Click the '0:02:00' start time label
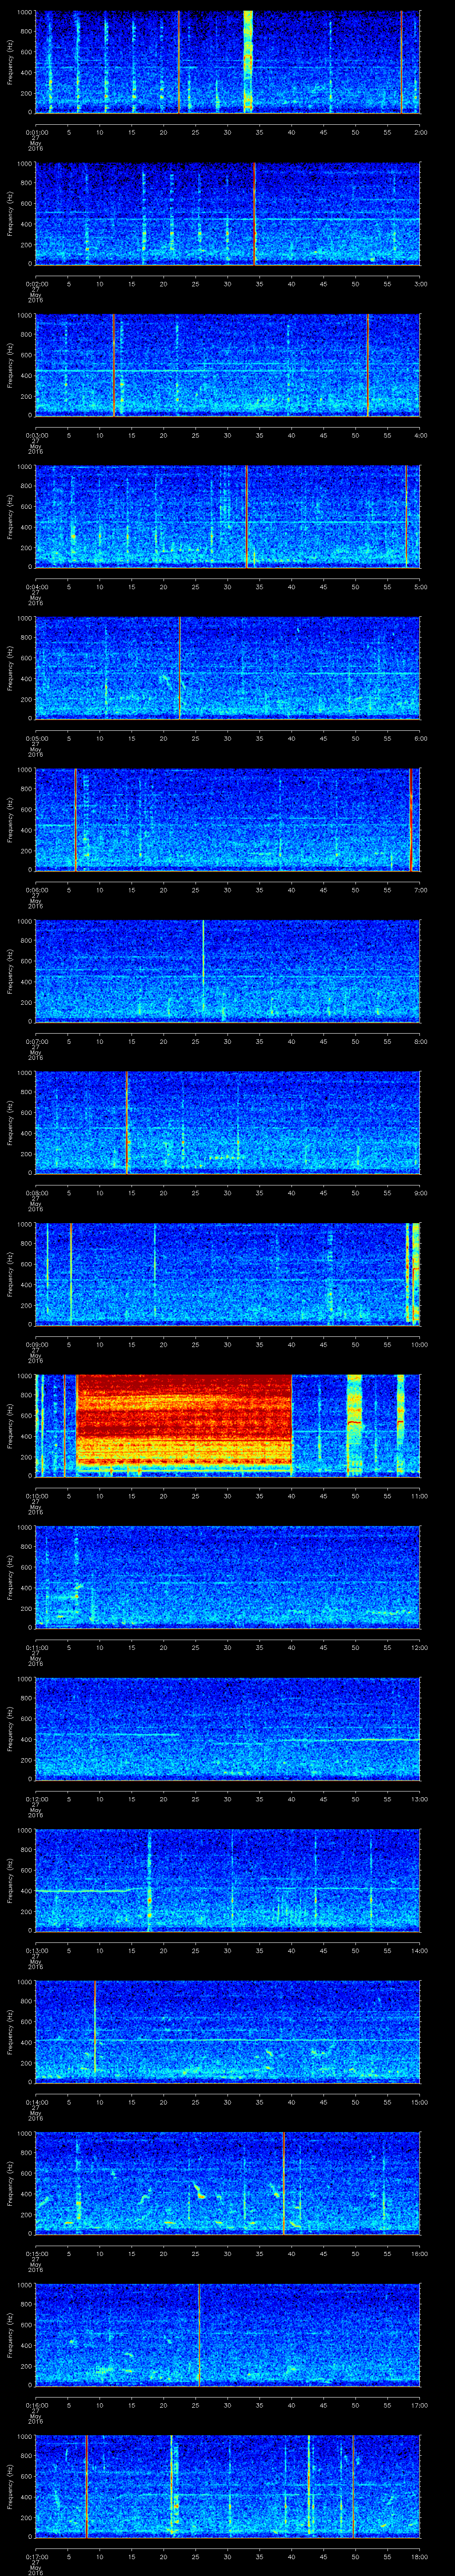 click(x=36, y=284)
